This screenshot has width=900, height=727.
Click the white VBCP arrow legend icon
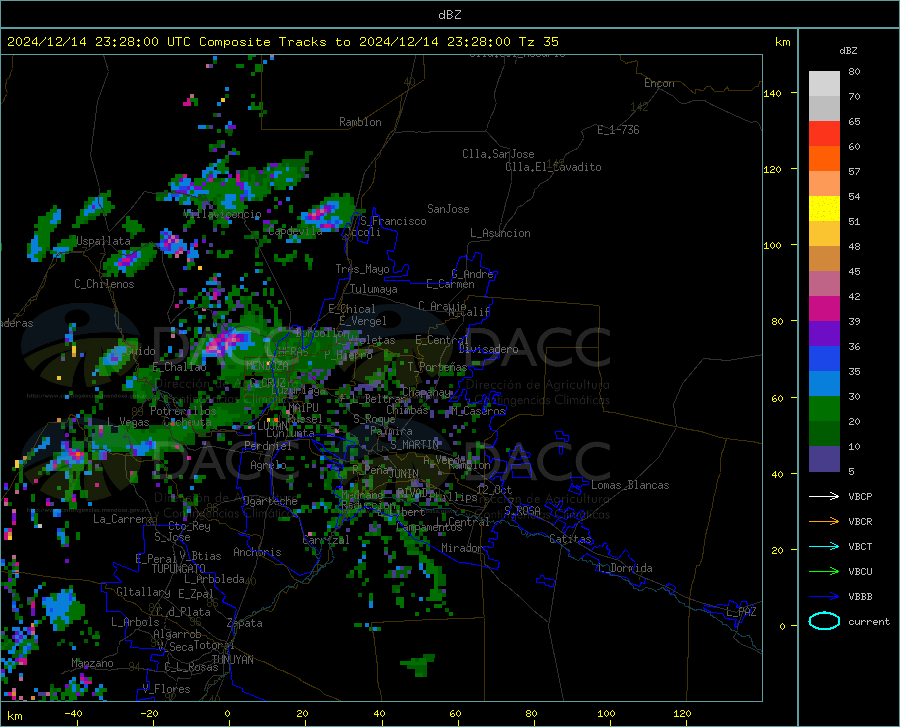click(x=824, y=496)
